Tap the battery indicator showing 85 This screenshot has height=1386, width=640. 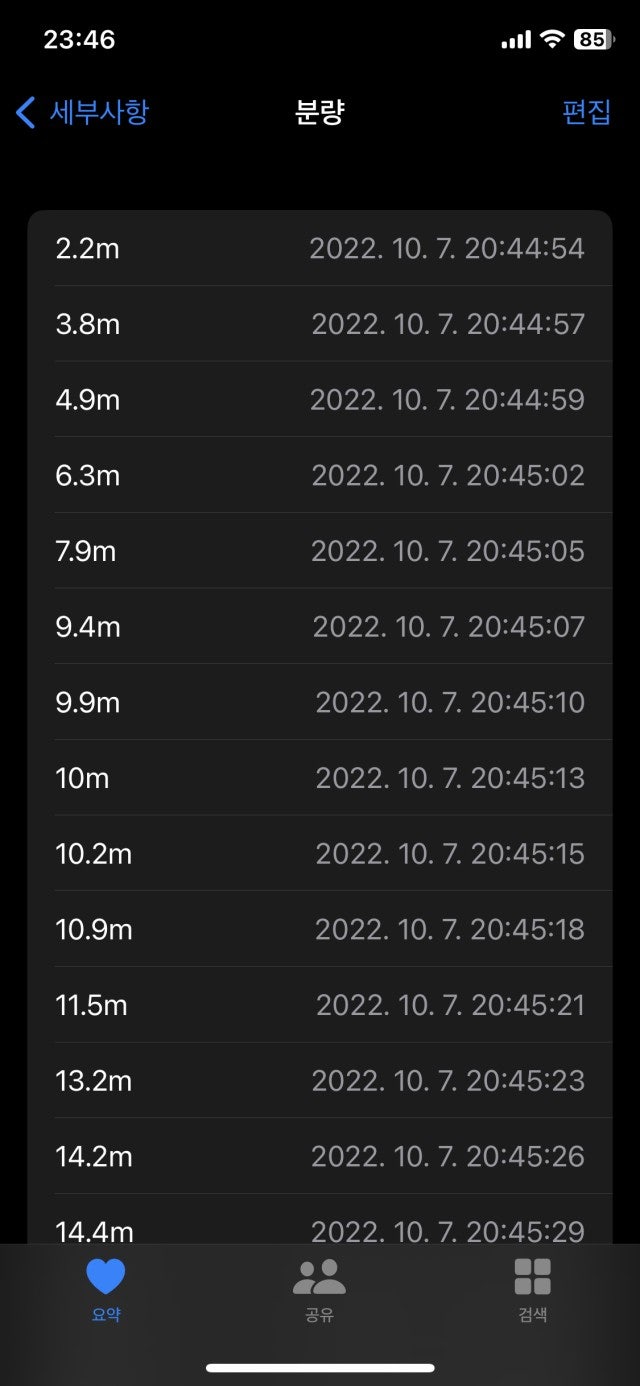point(592,40)
